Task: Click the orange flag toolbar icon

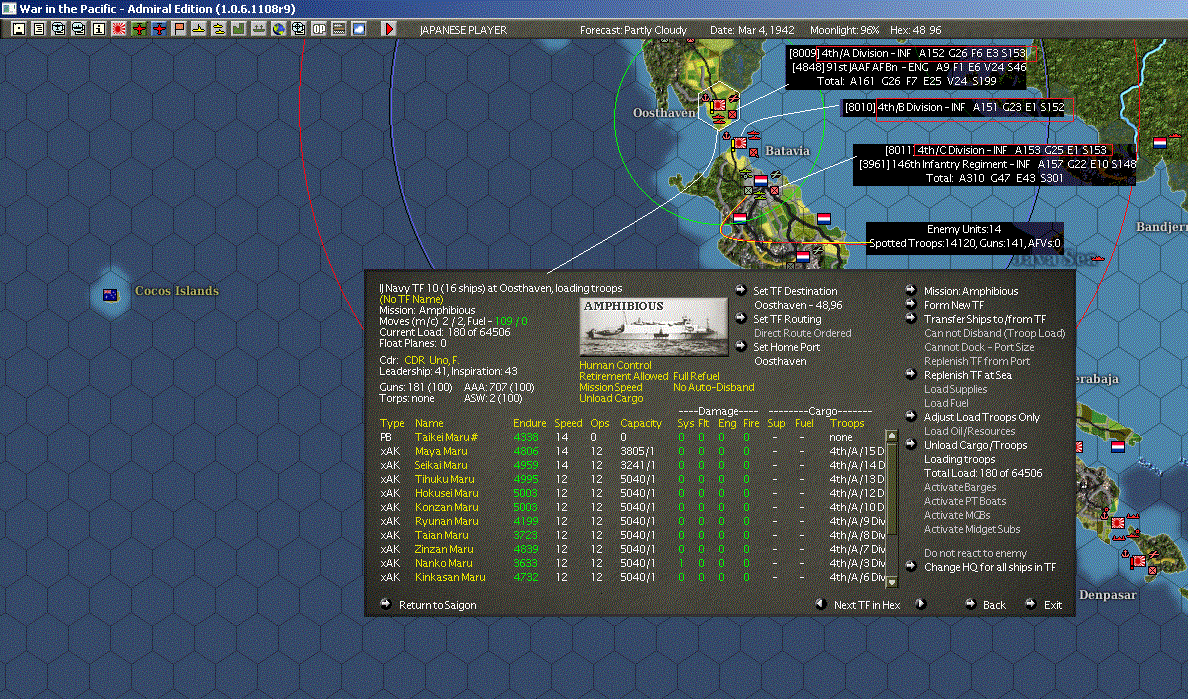Action: click(x=179, y=29)
